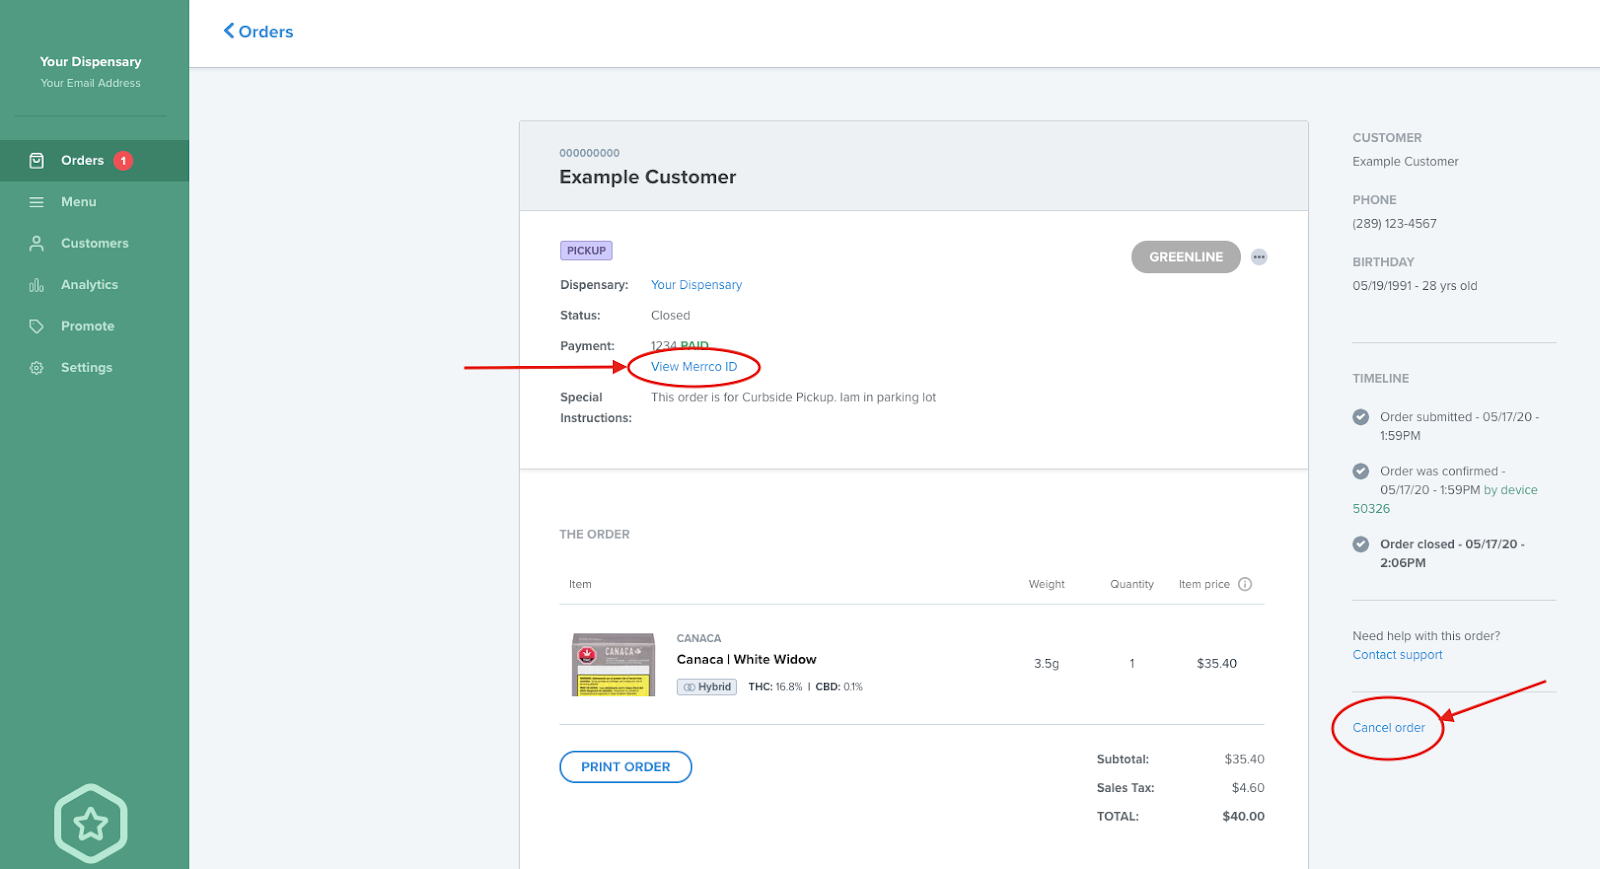Click the by device link in the timeline
The height and width of the screenshot is (869, 1600).
point(1511,490)
